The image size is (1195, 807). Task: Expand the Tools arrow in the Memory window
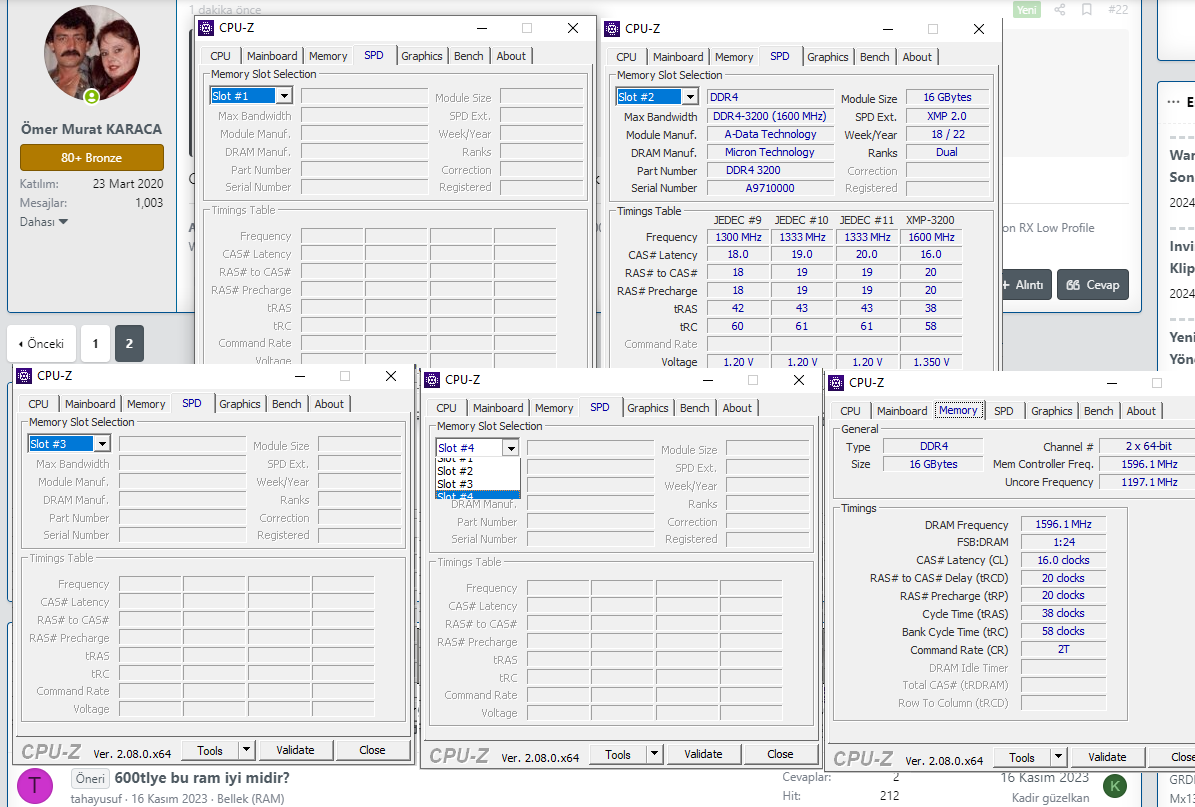click(1058, 757)
